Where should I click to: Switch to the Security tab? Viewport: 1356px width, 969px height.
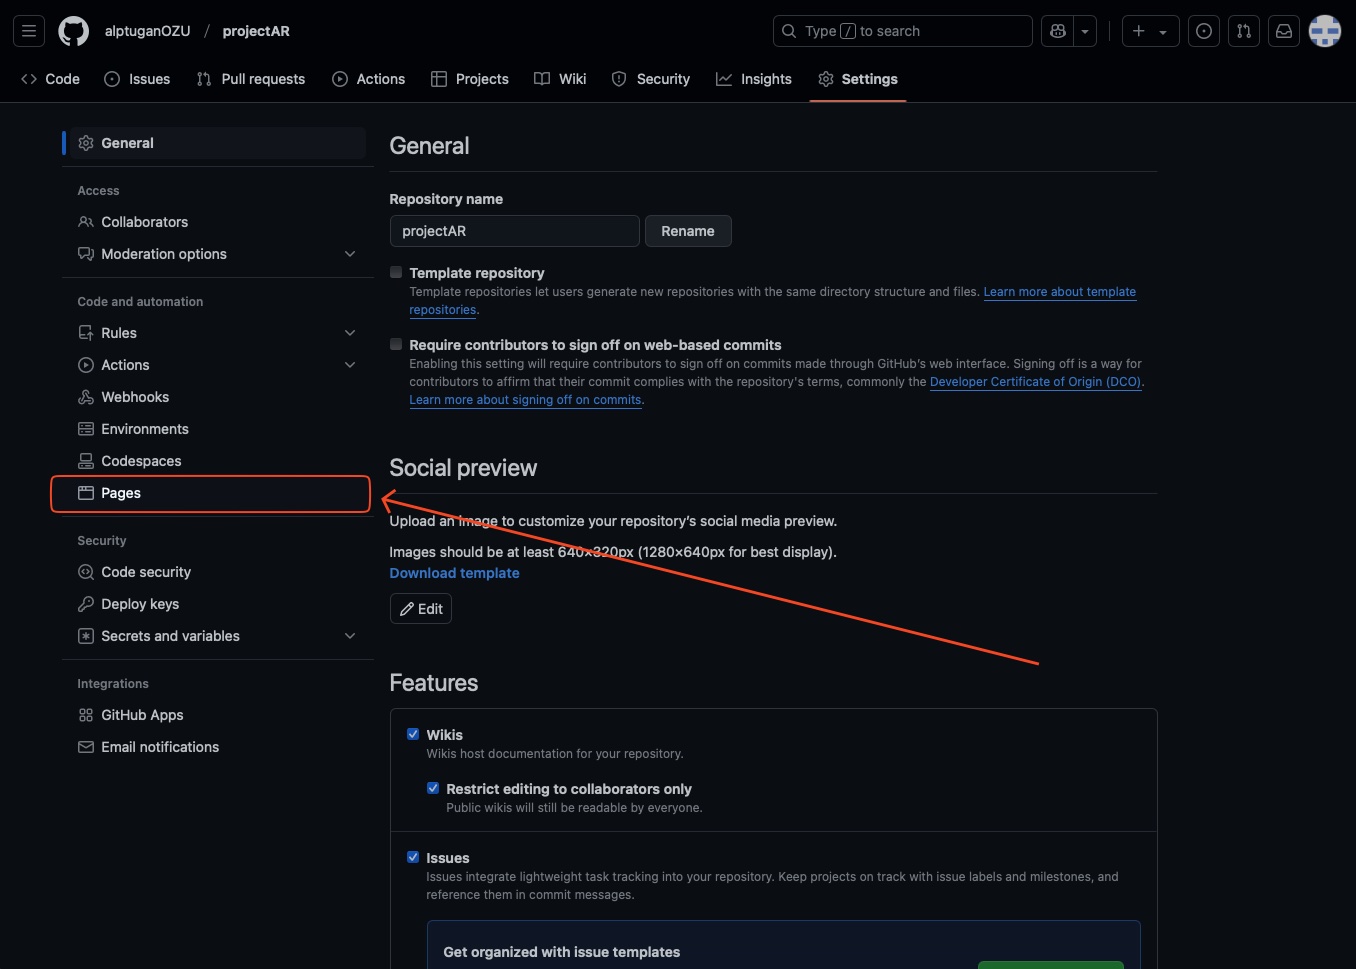[651, 79]
